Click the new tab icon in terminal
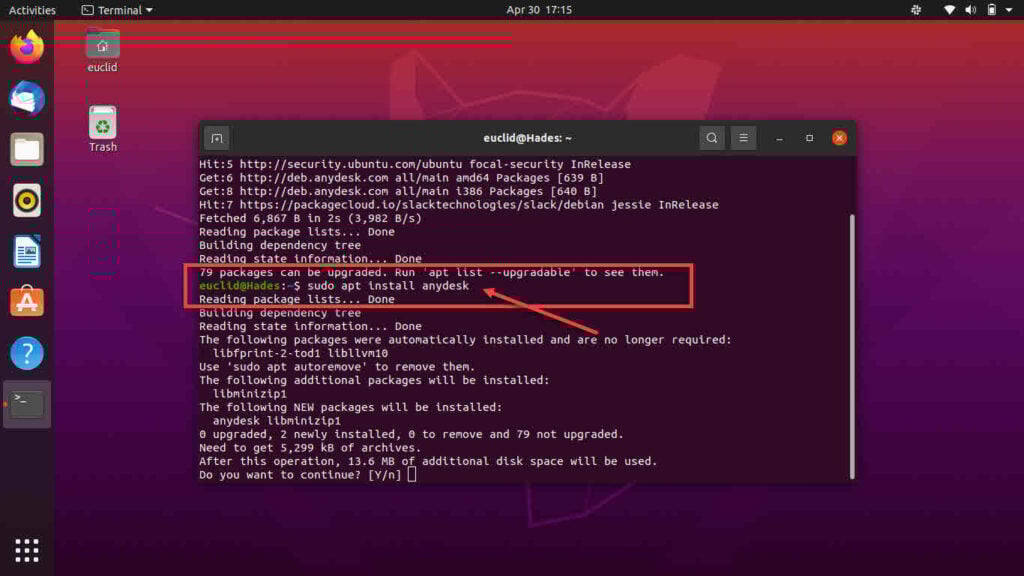This screenshot has width=1024, height=576. tap(217, 138)
